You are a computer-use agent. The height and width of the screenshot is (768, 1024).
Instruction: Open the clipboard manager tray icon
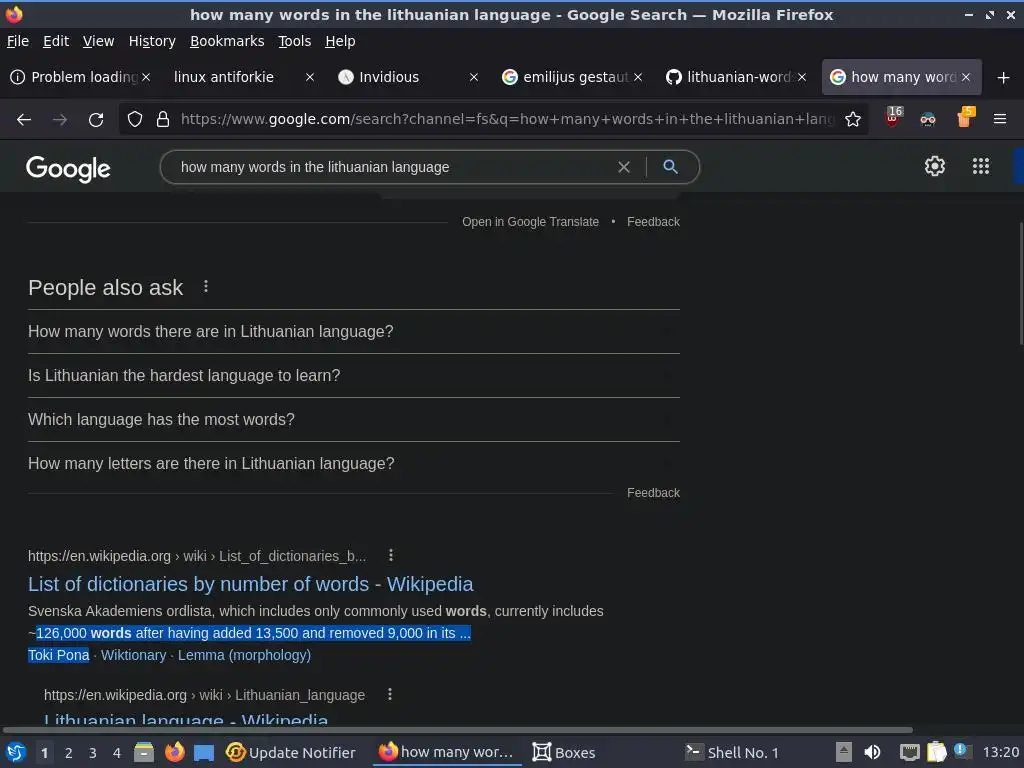tap(936, 752)
